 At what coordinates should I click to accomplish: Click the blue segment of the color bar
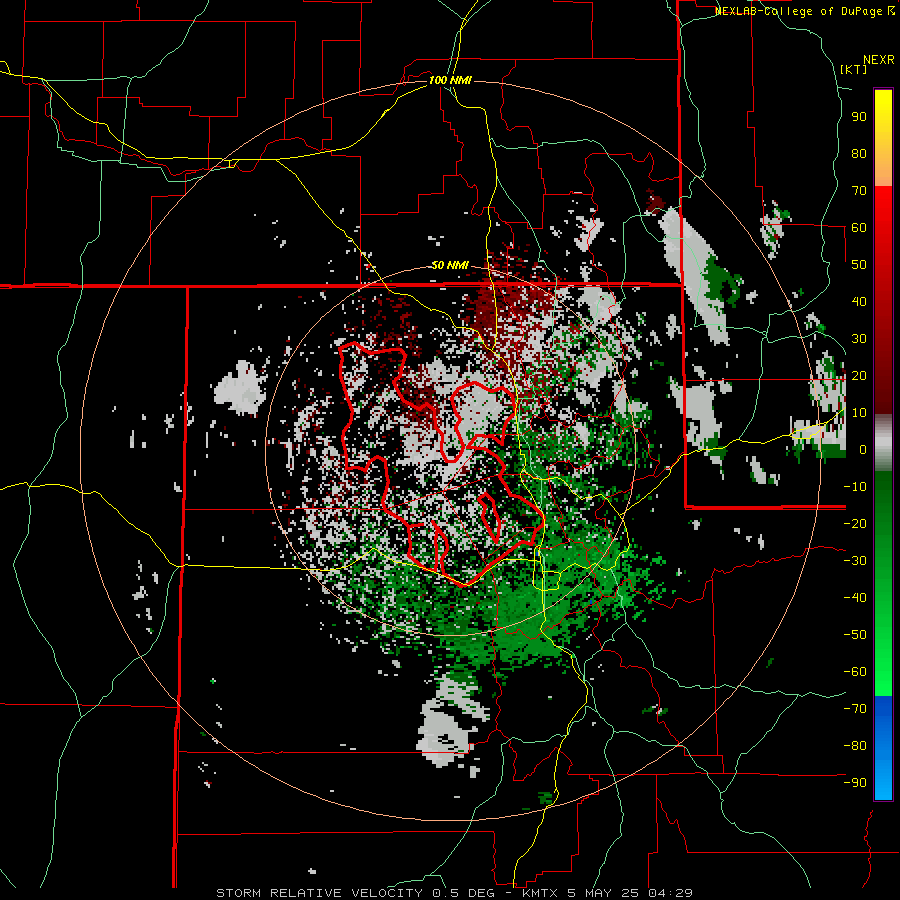(883, 748)
